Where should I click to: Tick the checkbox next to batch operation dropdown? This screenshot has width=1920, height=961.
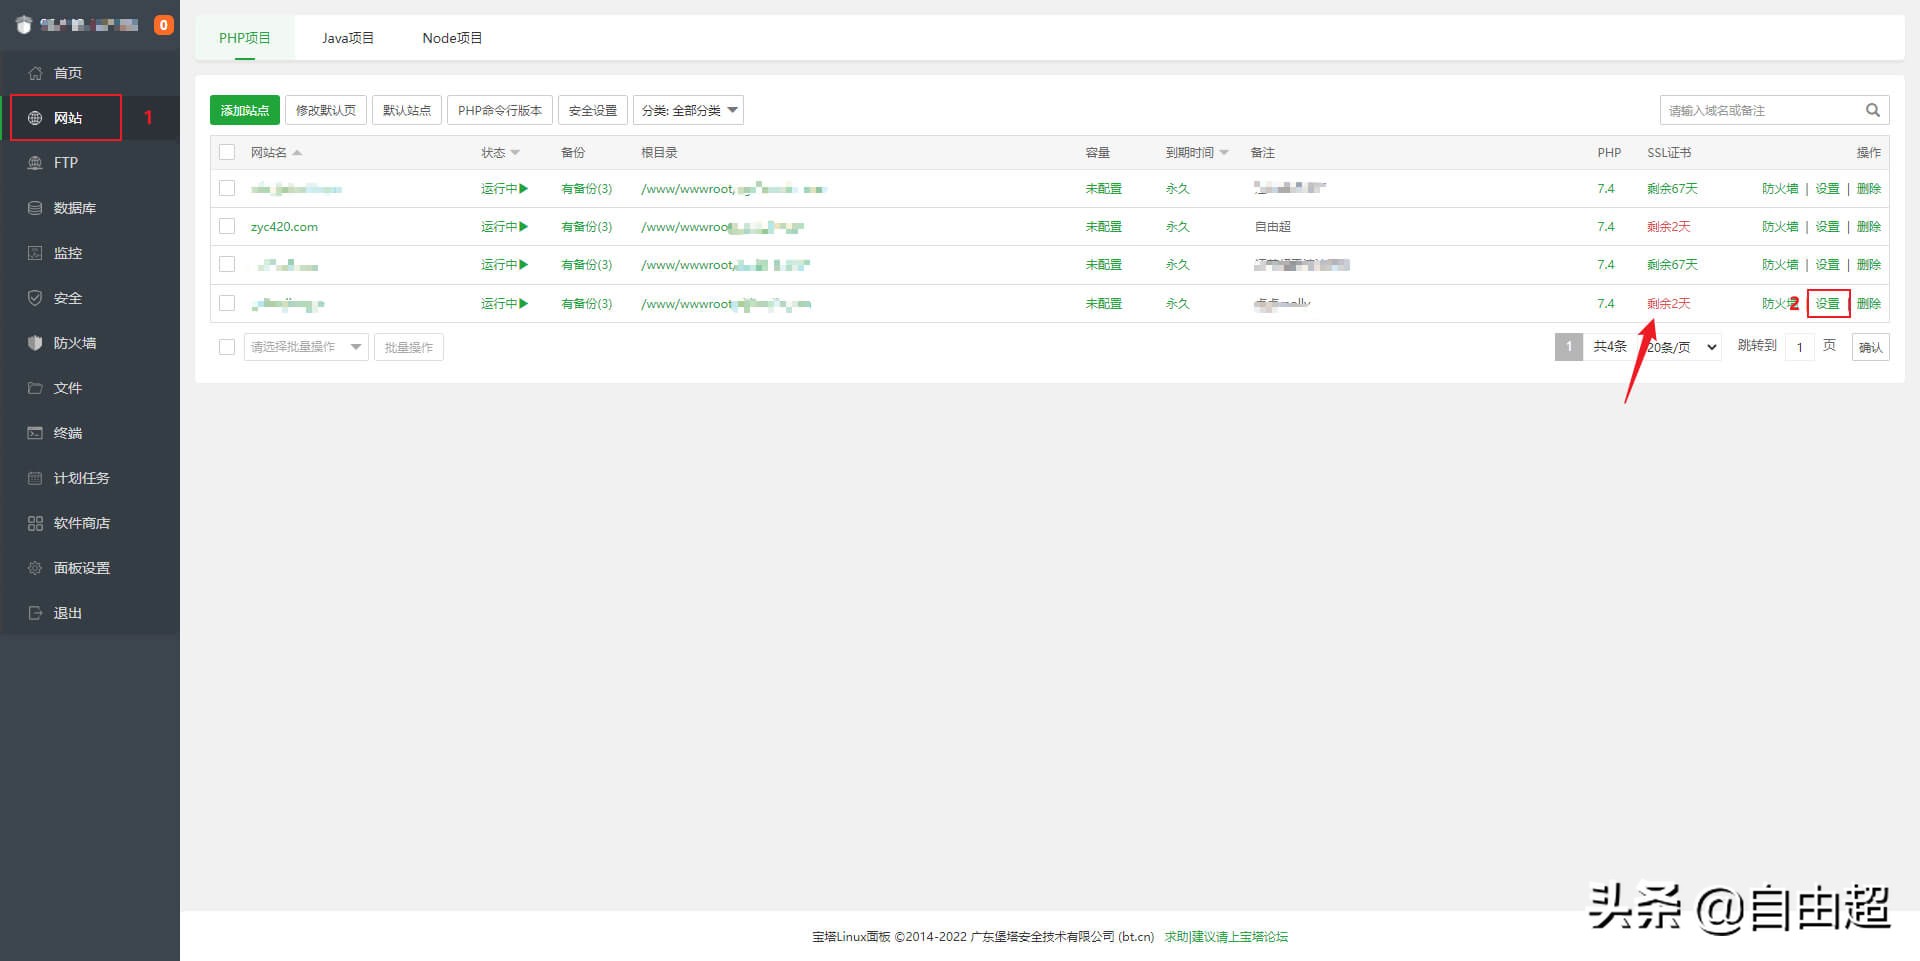(227, 347)
